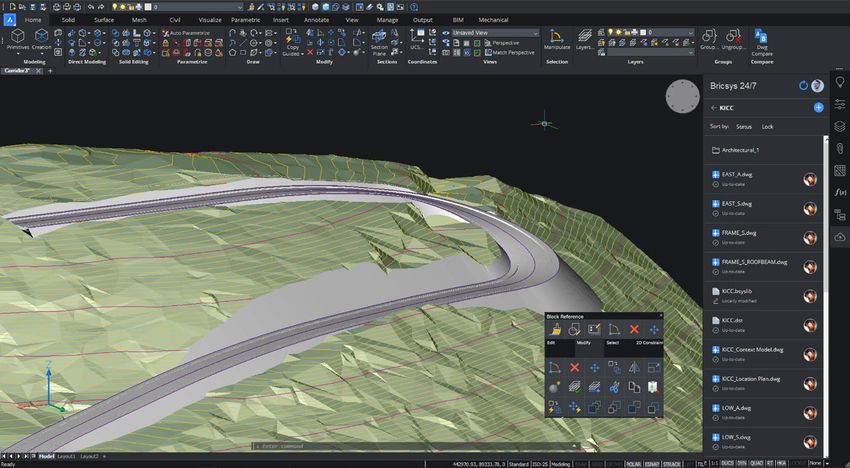
Task: Switch to the Civil ribbon tab
Action: [174, 19]
